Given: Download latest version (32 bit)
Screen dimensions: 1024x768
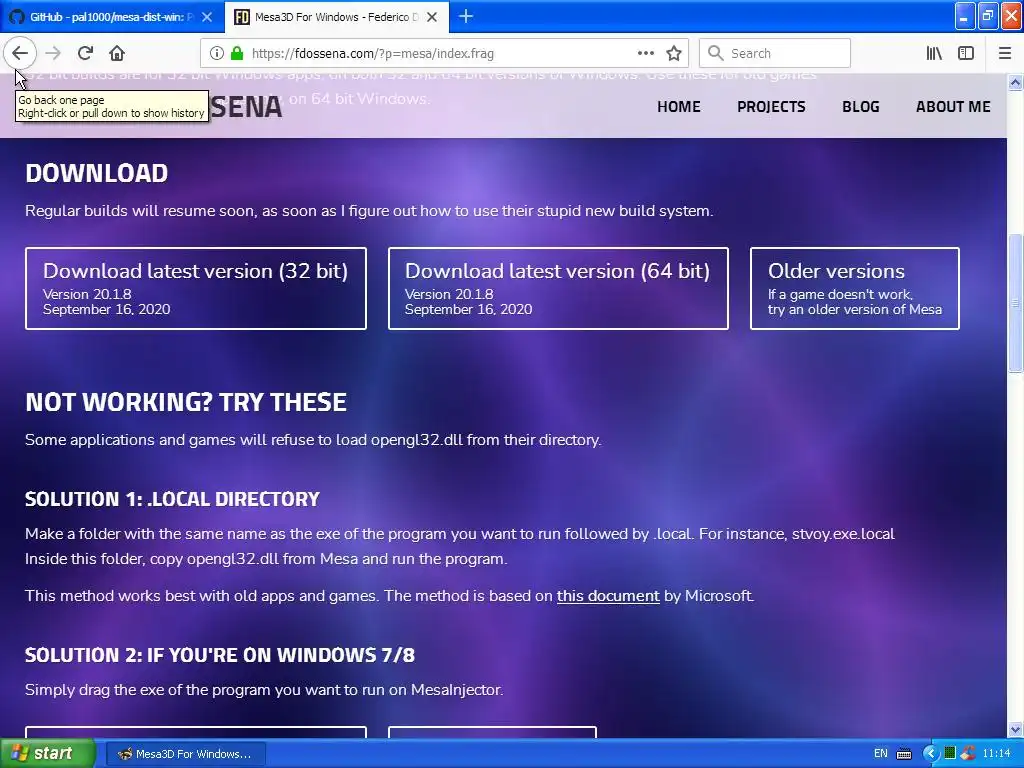Looking at the screenshot, I should (x=196, y=288).
